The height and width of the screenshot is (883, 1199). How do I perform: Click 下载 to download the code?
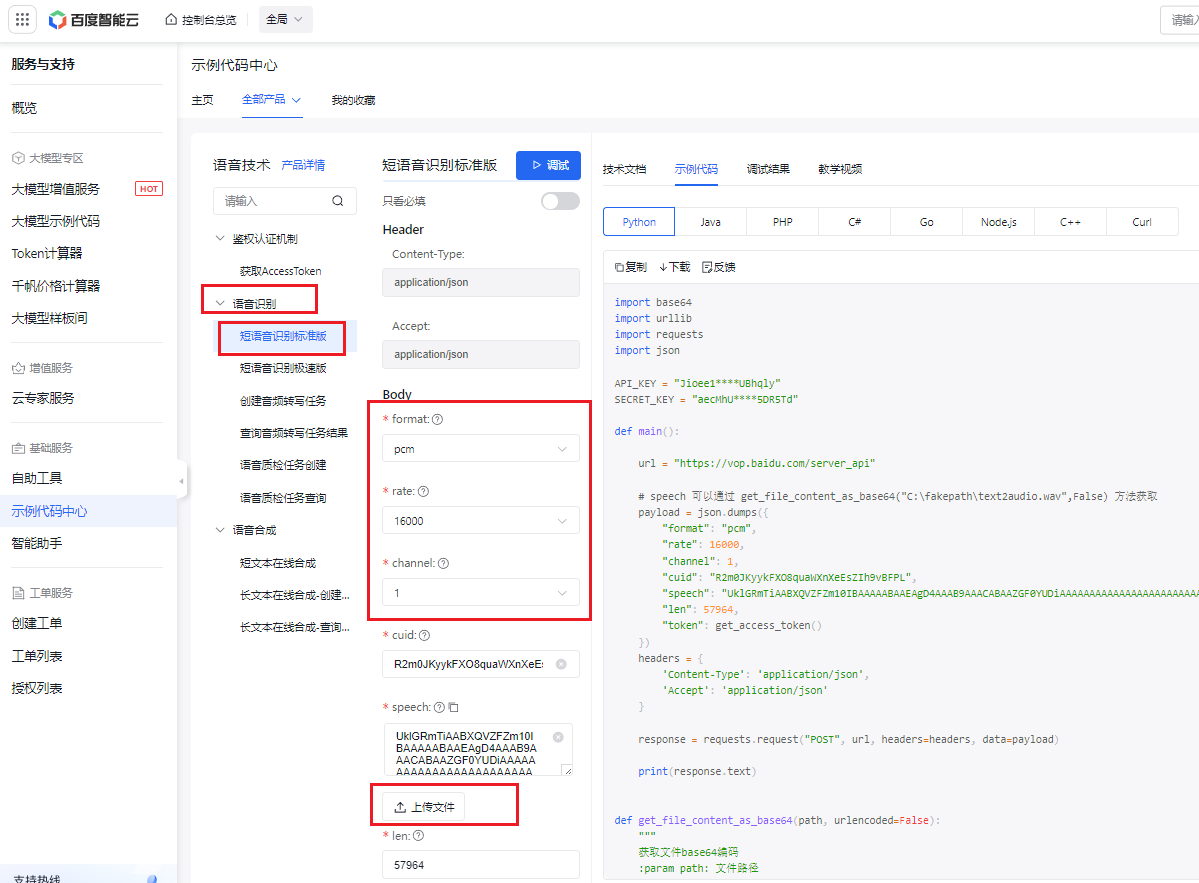click(x=674, y=267)
